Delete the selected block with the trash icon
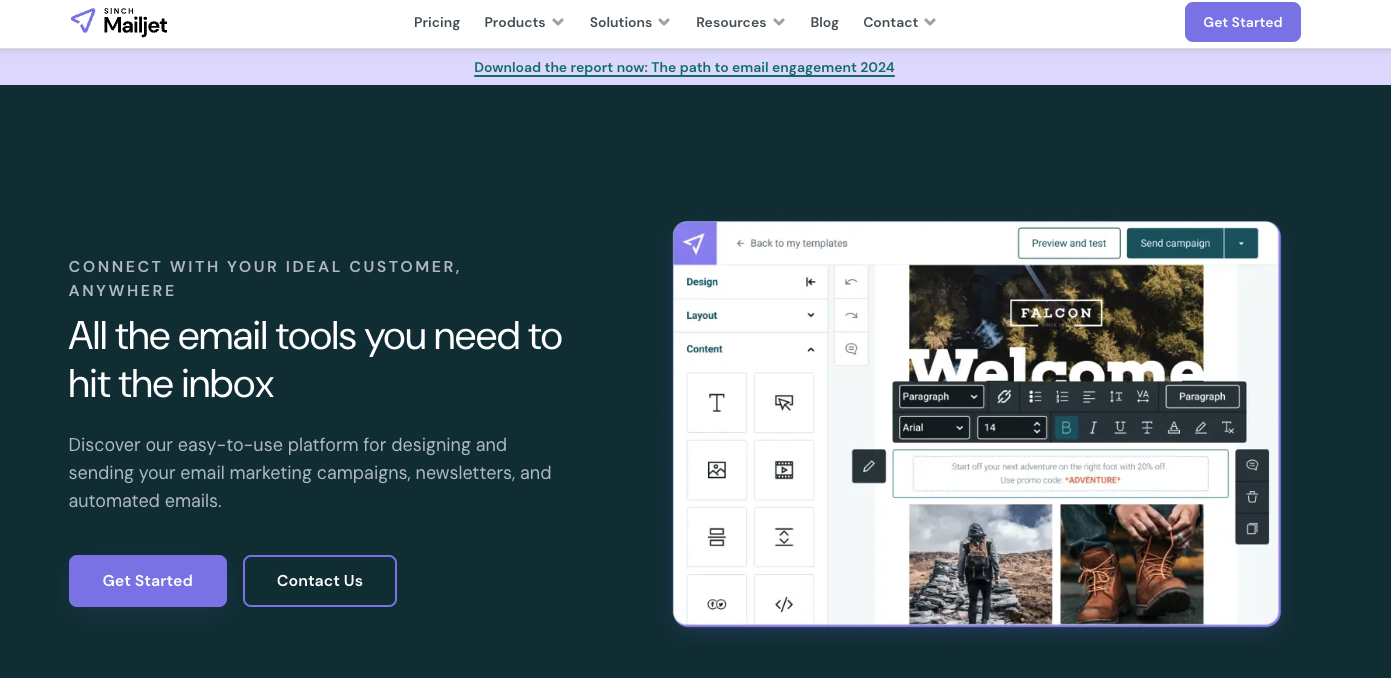The height and width of the screenshot is (678, 1391). click(1252, 497)
